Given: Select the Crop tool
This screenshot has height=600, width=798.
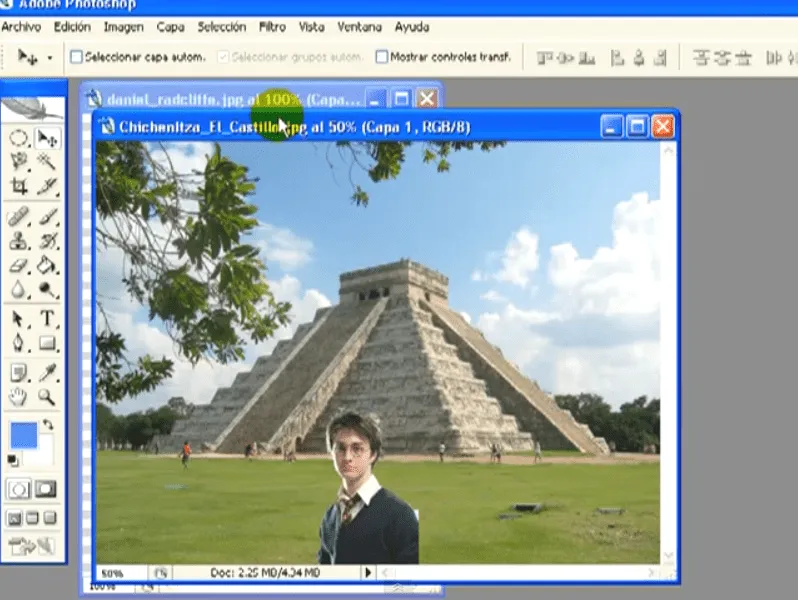Looking at the screenshot, I should pos(19,186).
